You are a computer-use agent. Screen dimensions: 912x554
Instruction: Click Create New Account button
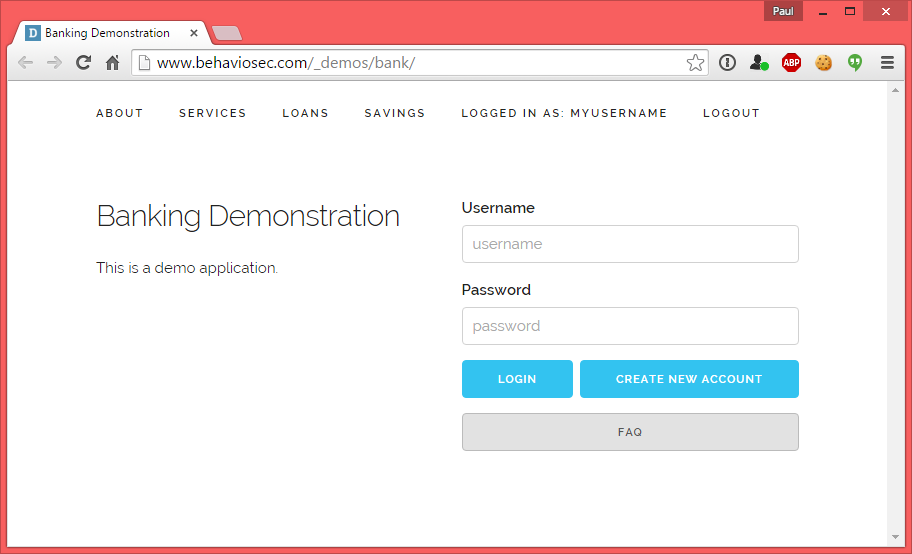tap(689, 379)
